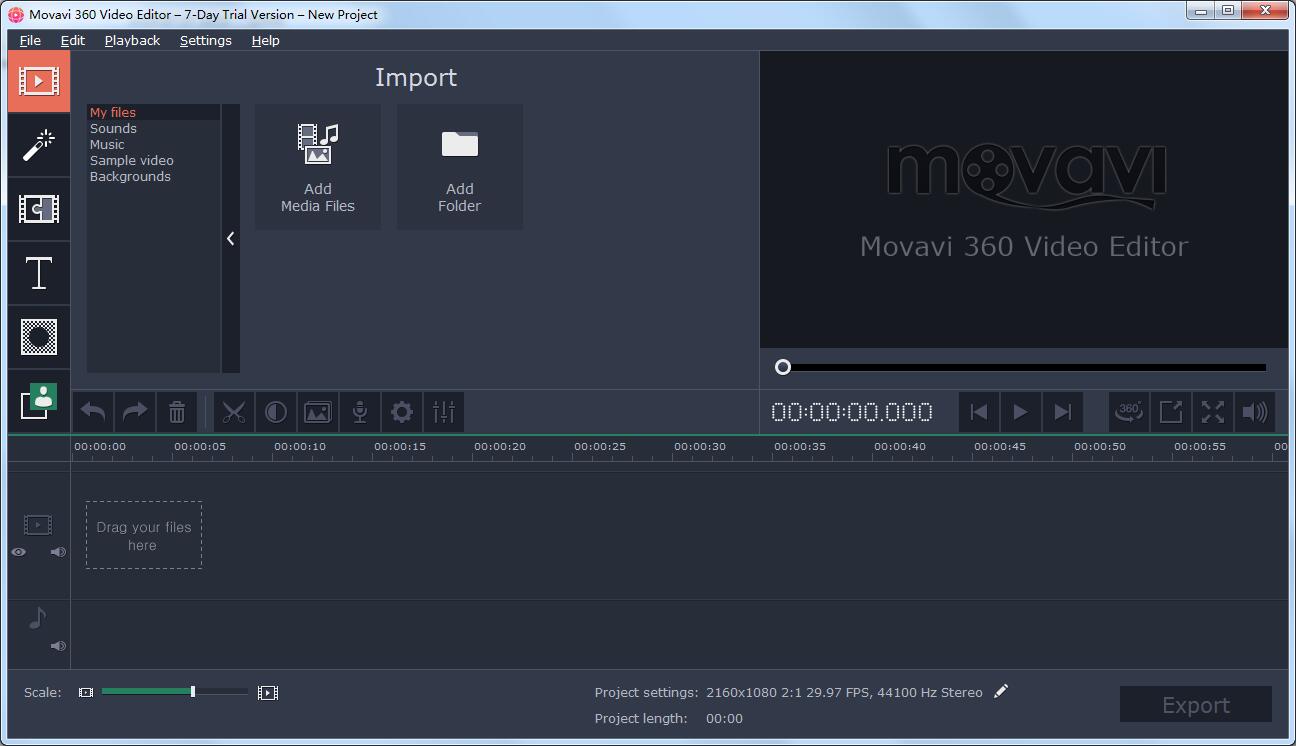
Task: Open the Crop and Rotate tool
Action: (318, 411)
